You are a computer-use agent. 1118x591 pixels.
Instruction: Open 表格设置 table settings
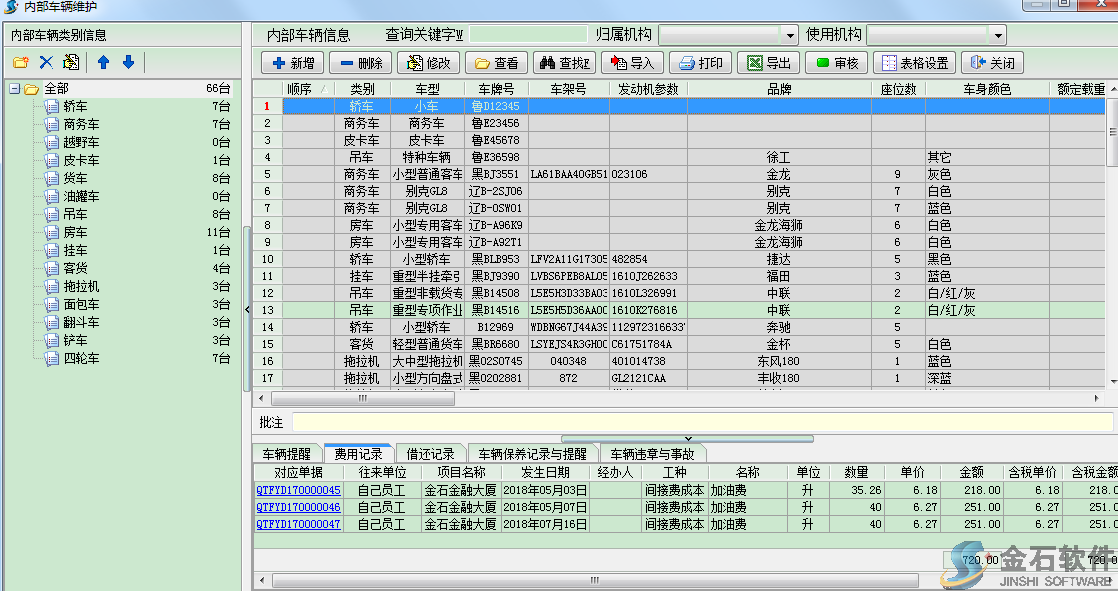(x=913, y=63)
